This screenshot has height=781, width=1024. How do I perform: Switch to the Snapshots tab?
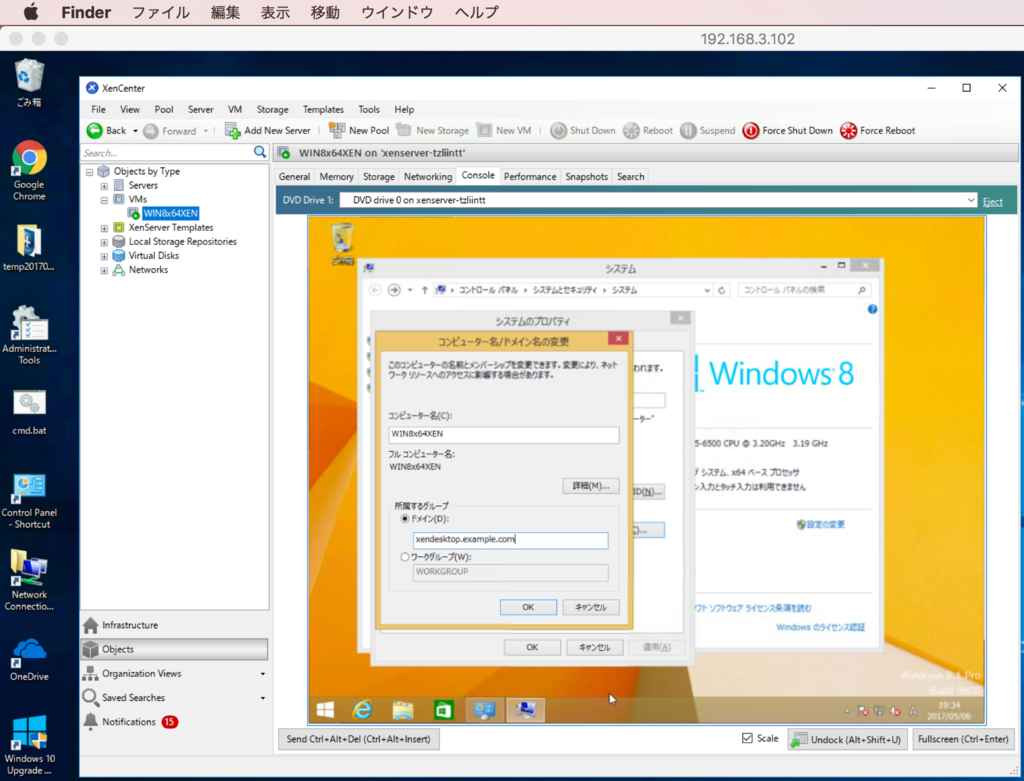click(586, 176)
